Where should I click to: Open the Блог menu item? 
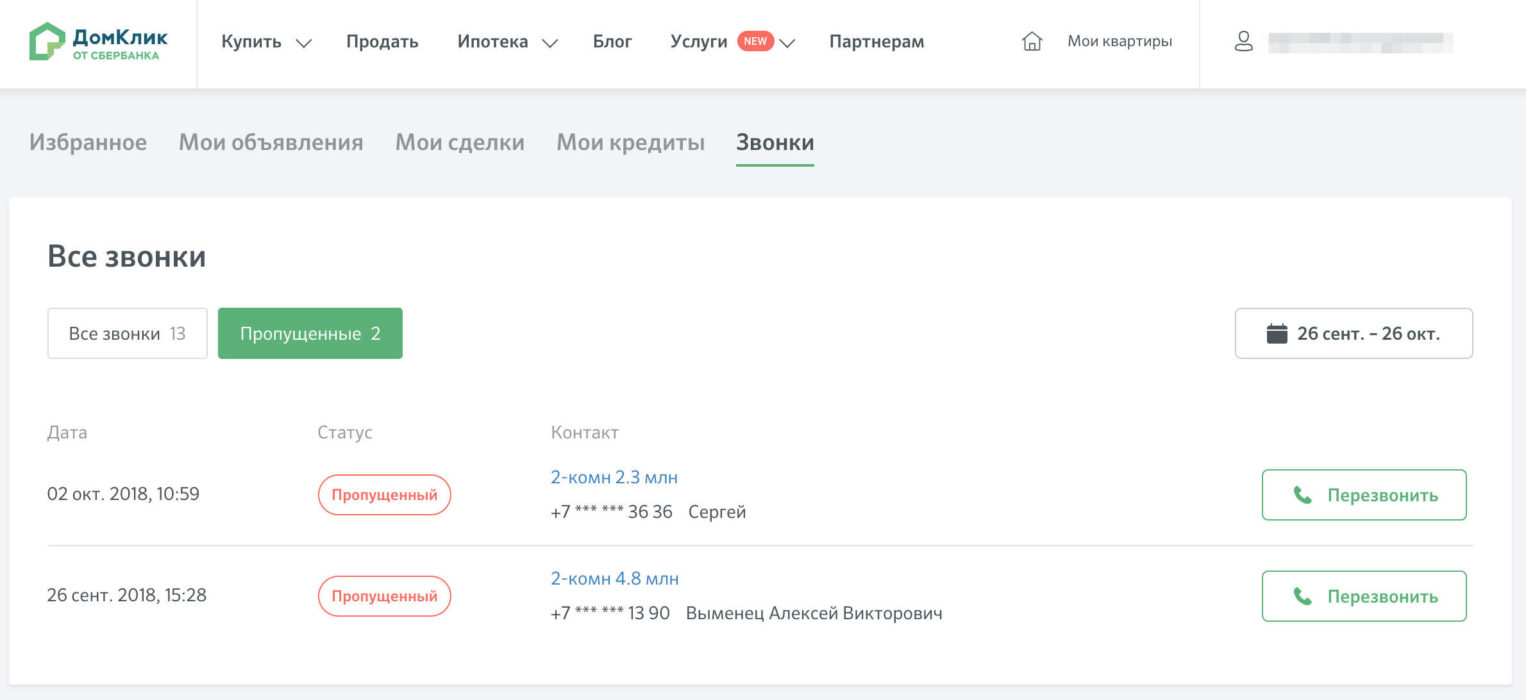point(612,41)
